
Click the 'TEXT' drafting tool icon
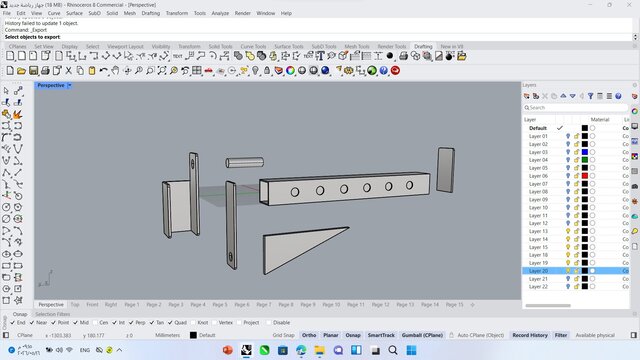click(x=178, y=56)
